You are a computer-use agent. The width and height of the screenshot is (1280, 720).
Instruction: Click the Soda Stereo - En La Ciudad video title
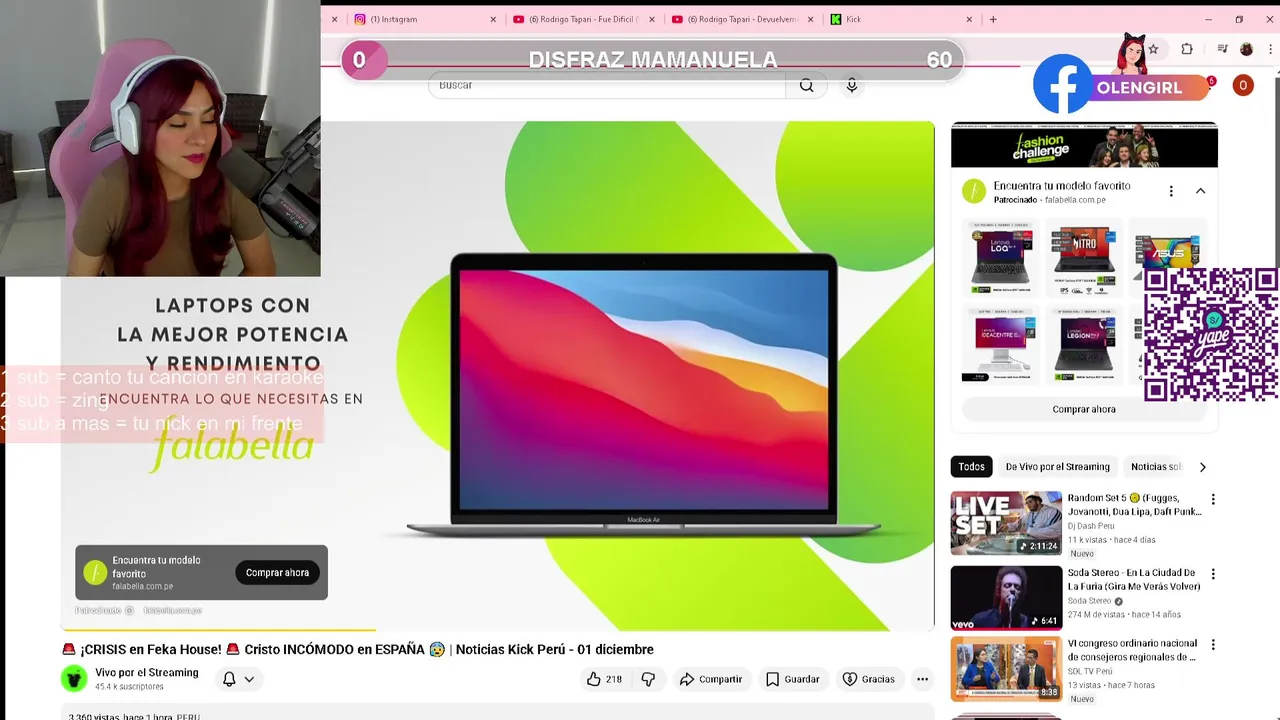coord(1134,579)
